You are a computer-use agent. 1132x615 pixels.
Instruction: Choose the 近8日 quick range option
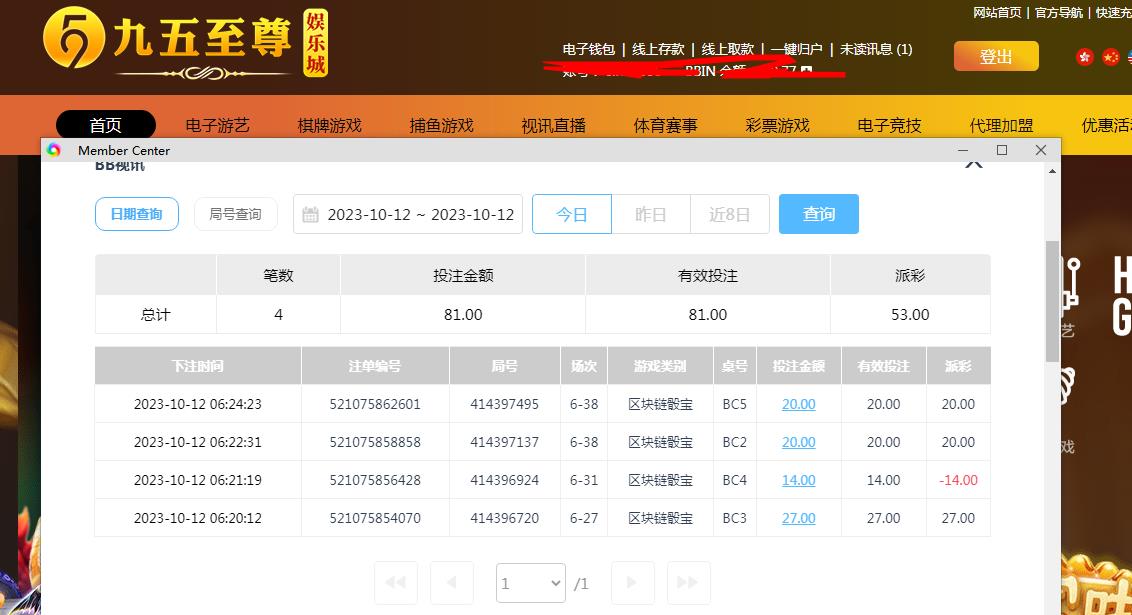point(729,214)
